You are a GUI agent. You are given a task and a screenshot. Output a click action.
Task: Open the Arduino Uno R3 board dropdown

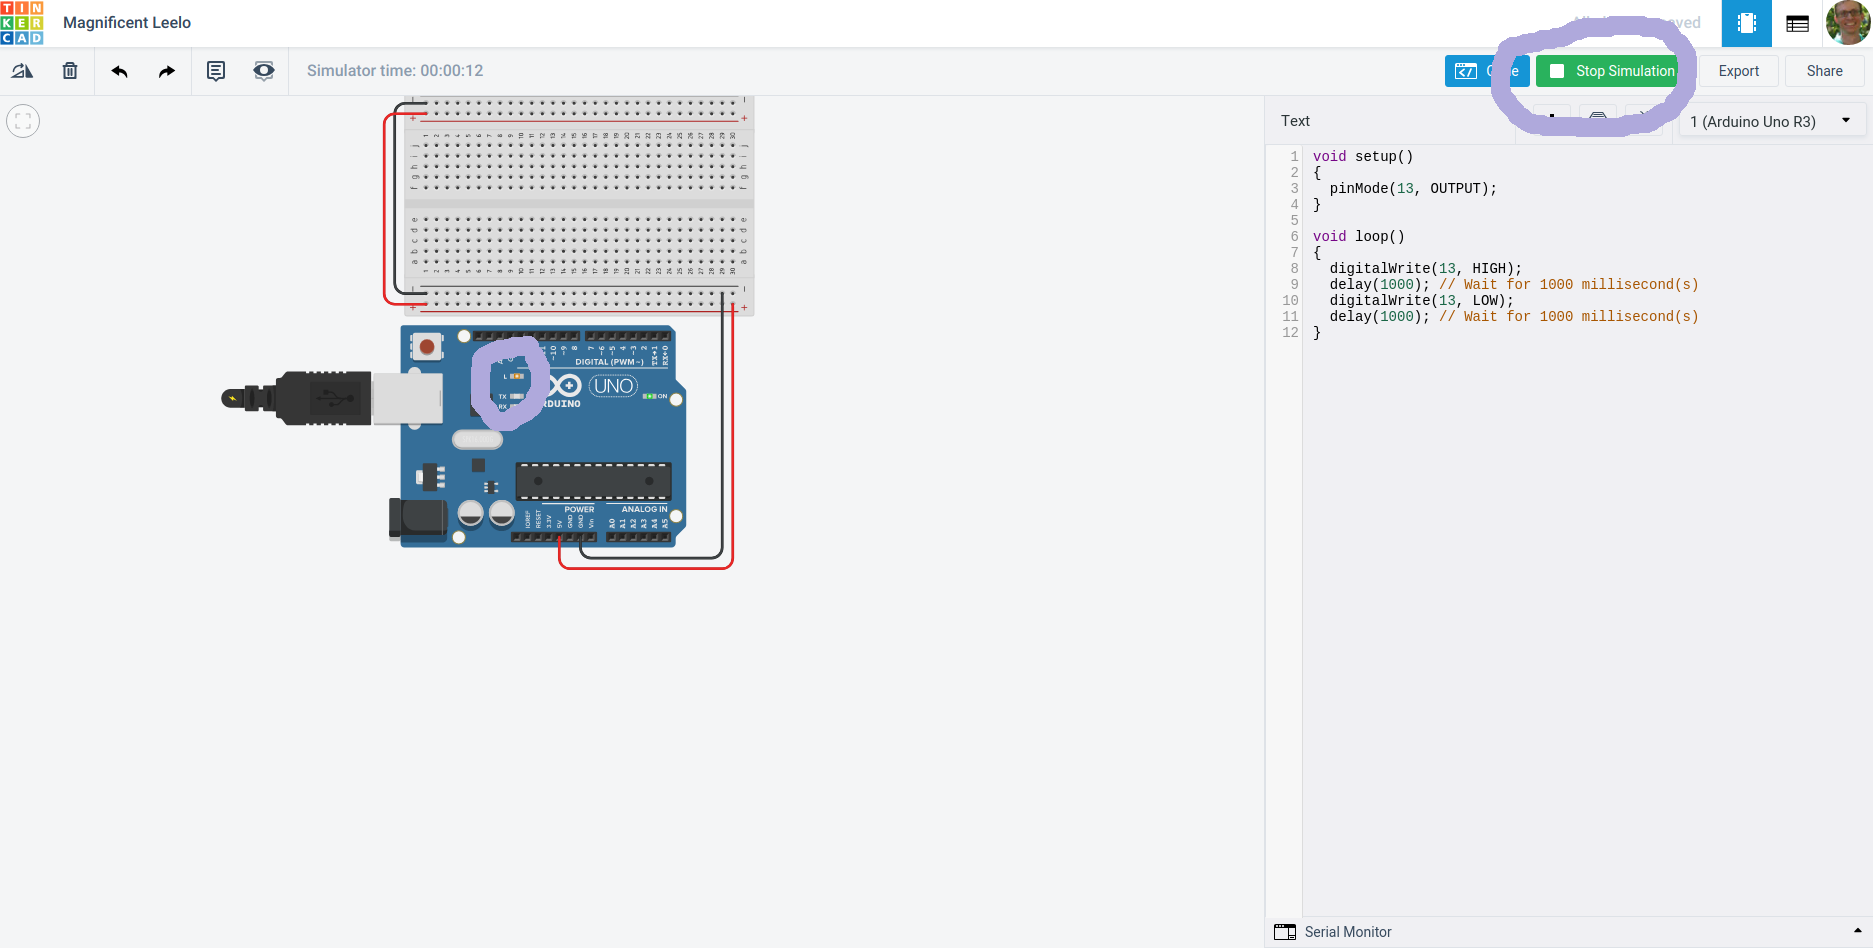coord(1771,121)
